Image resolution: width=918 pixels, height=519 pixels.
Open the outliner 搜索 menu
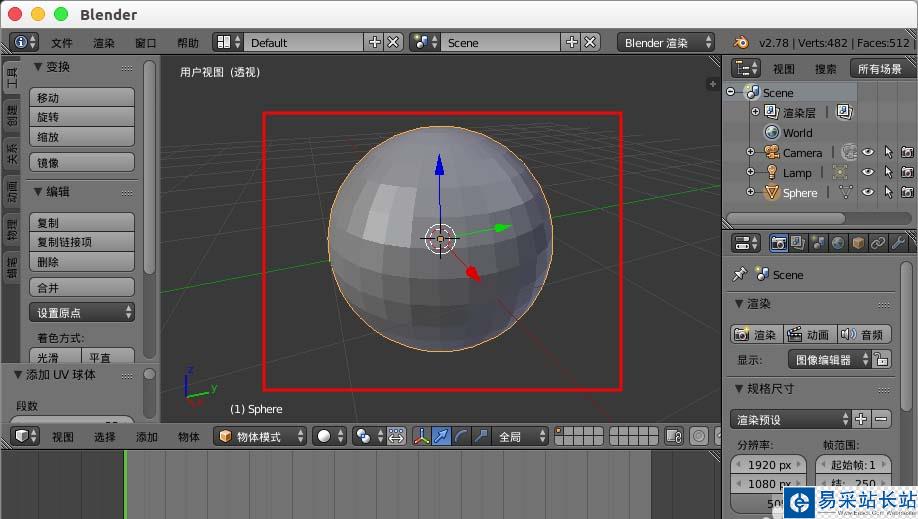[825, 69]
